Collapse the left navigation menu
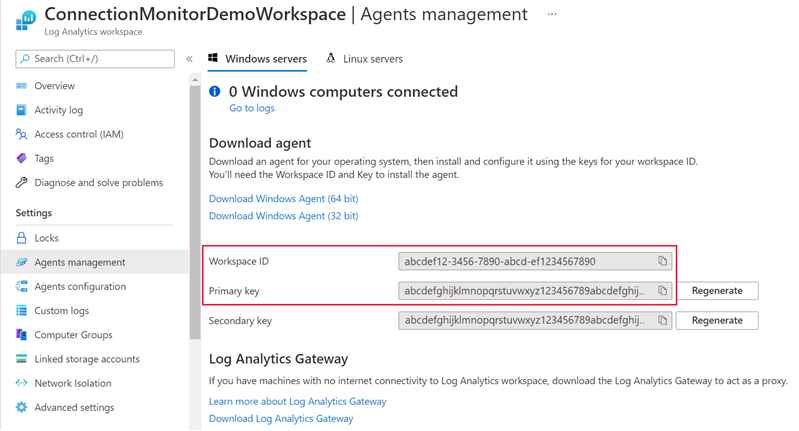Image resolution: width=799 pixels, height=431 pixels. [x=189, y=59]
